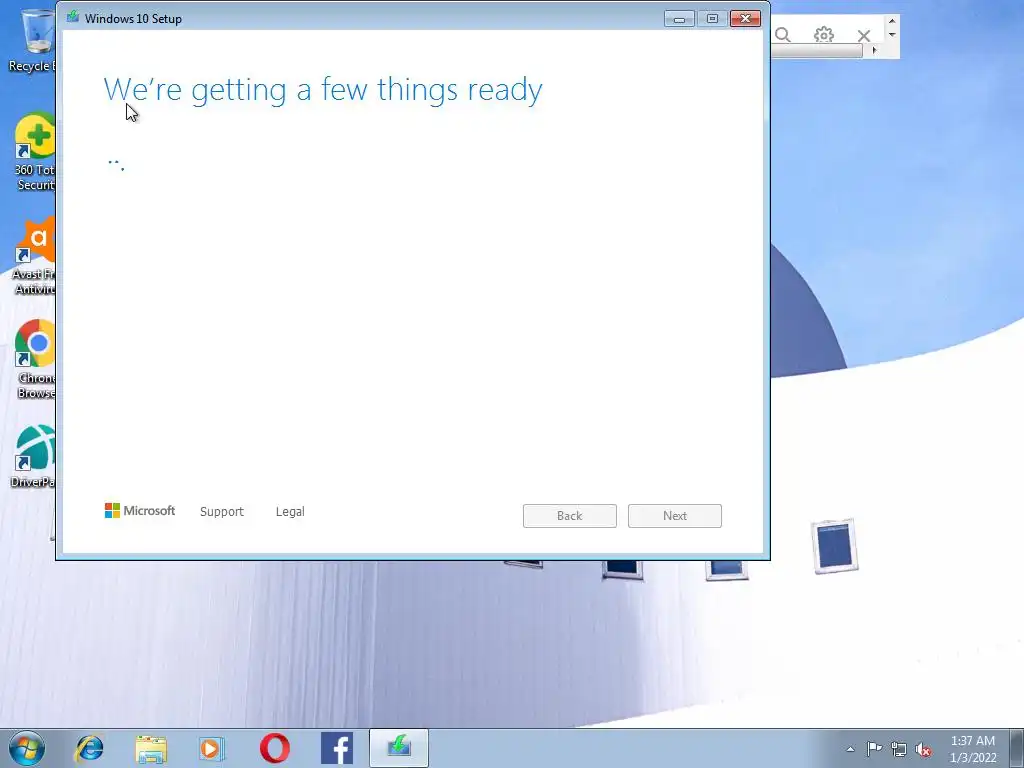Viewport: 1024px width, 768px height.
Task: Click the Microsoft logo in setup footer
Action: 140,511
